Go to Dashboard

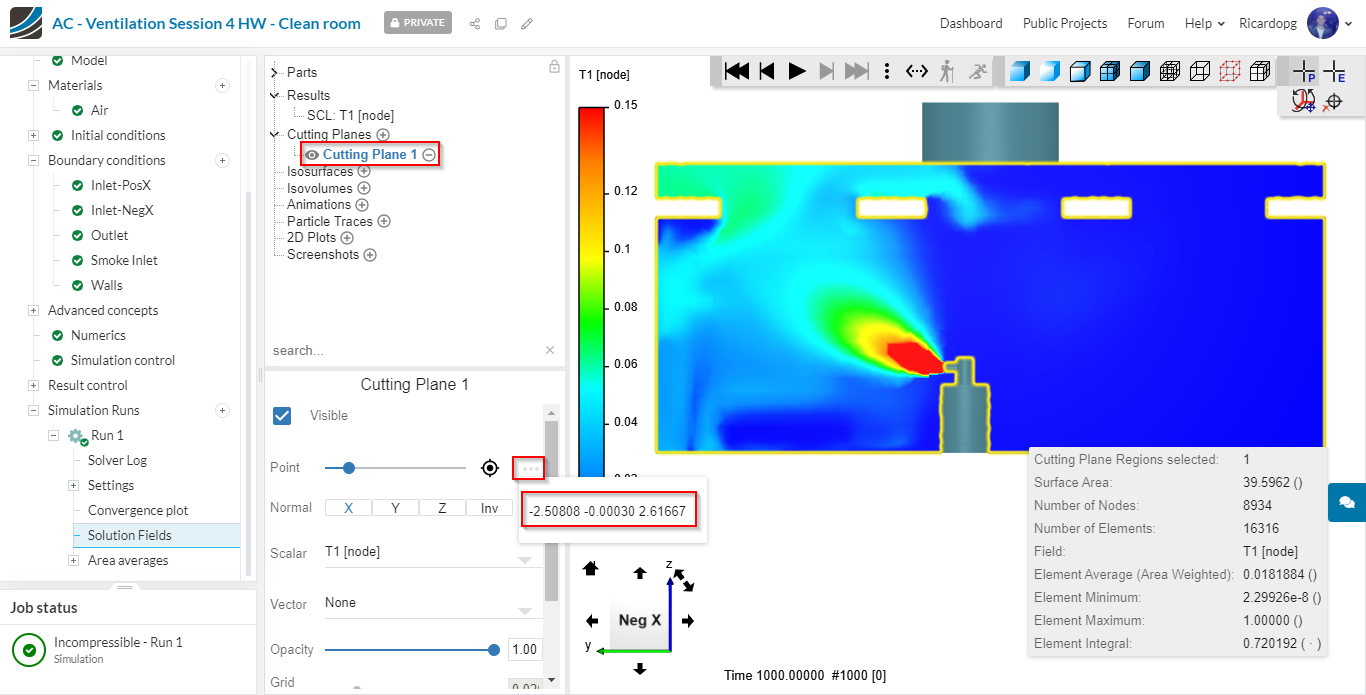pos(971,23)
